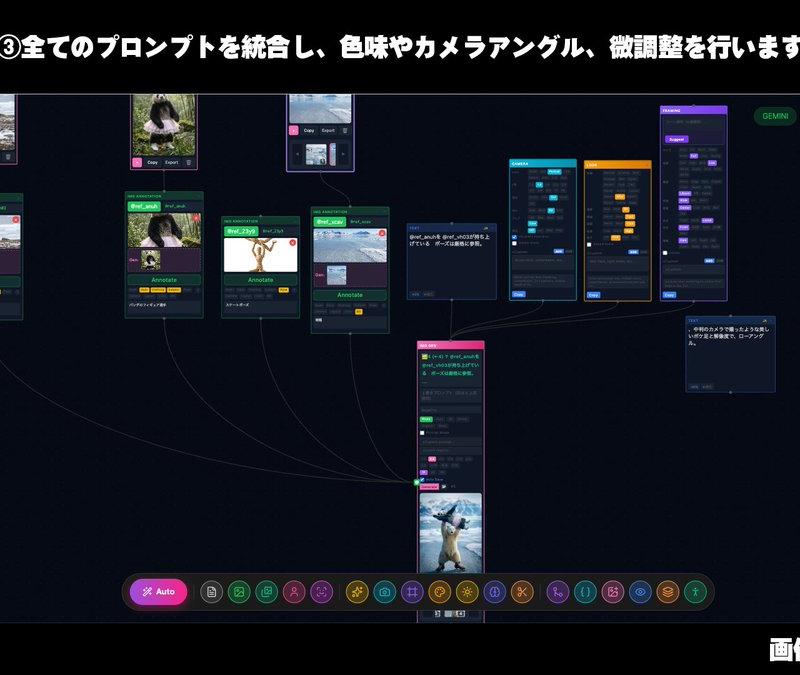
Task: Click the pink image-generate icon
Action: pyautogui.click(x=613, y=592)
